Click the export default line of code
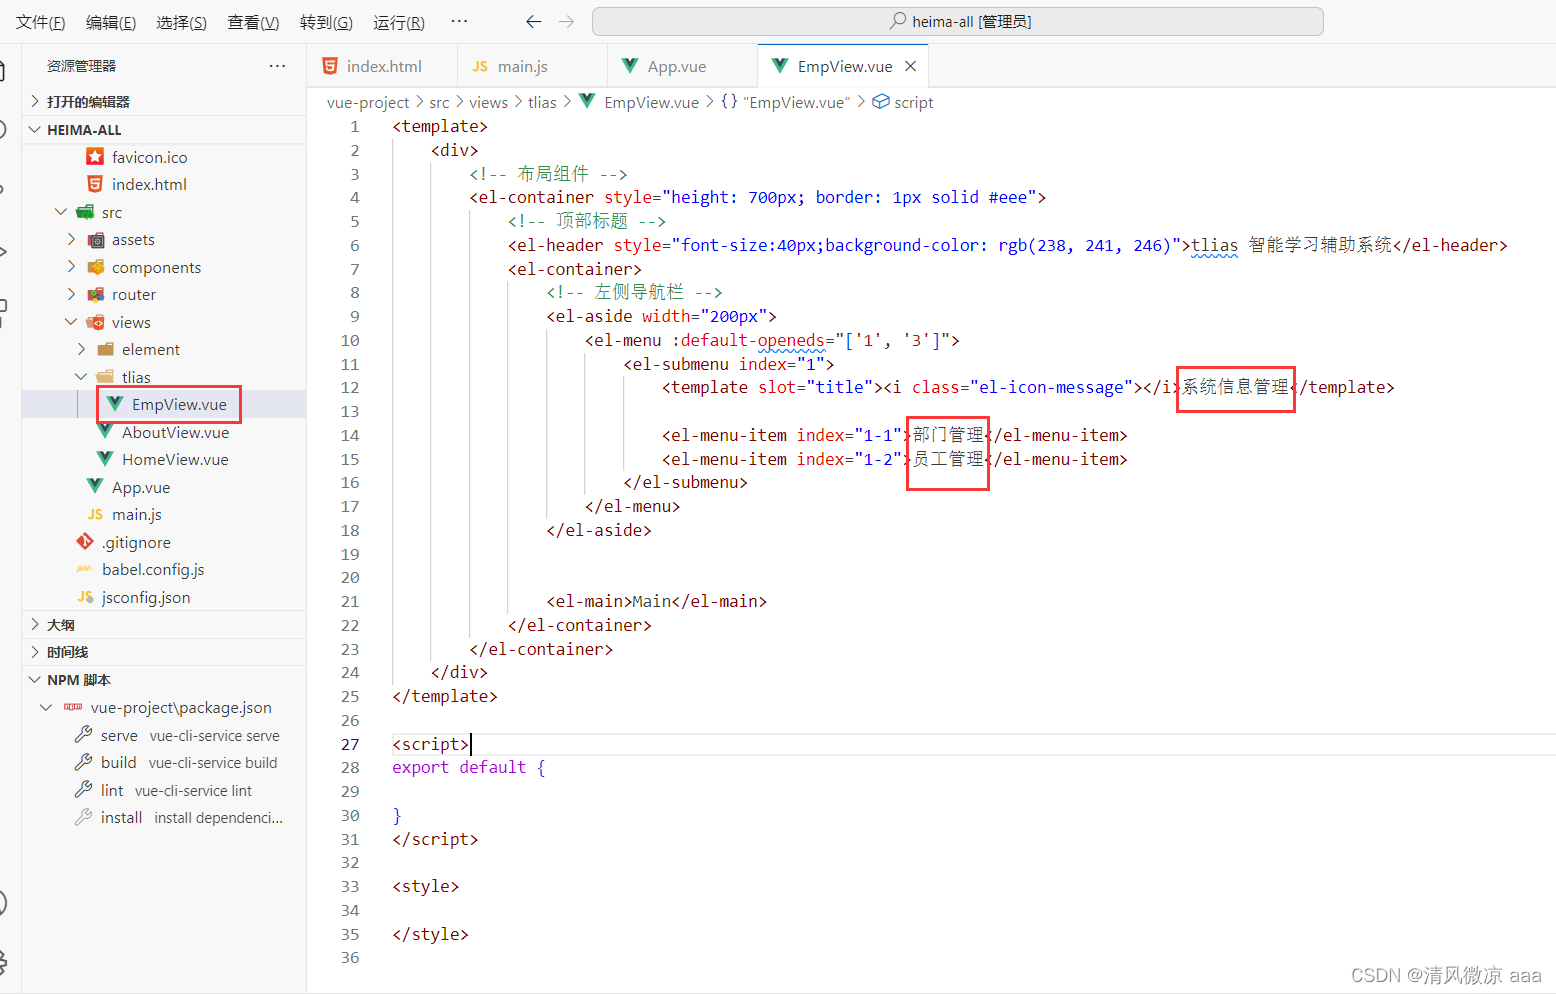Image resolution: width=1556 pixels, height=994 pixels. pos(469,767)
